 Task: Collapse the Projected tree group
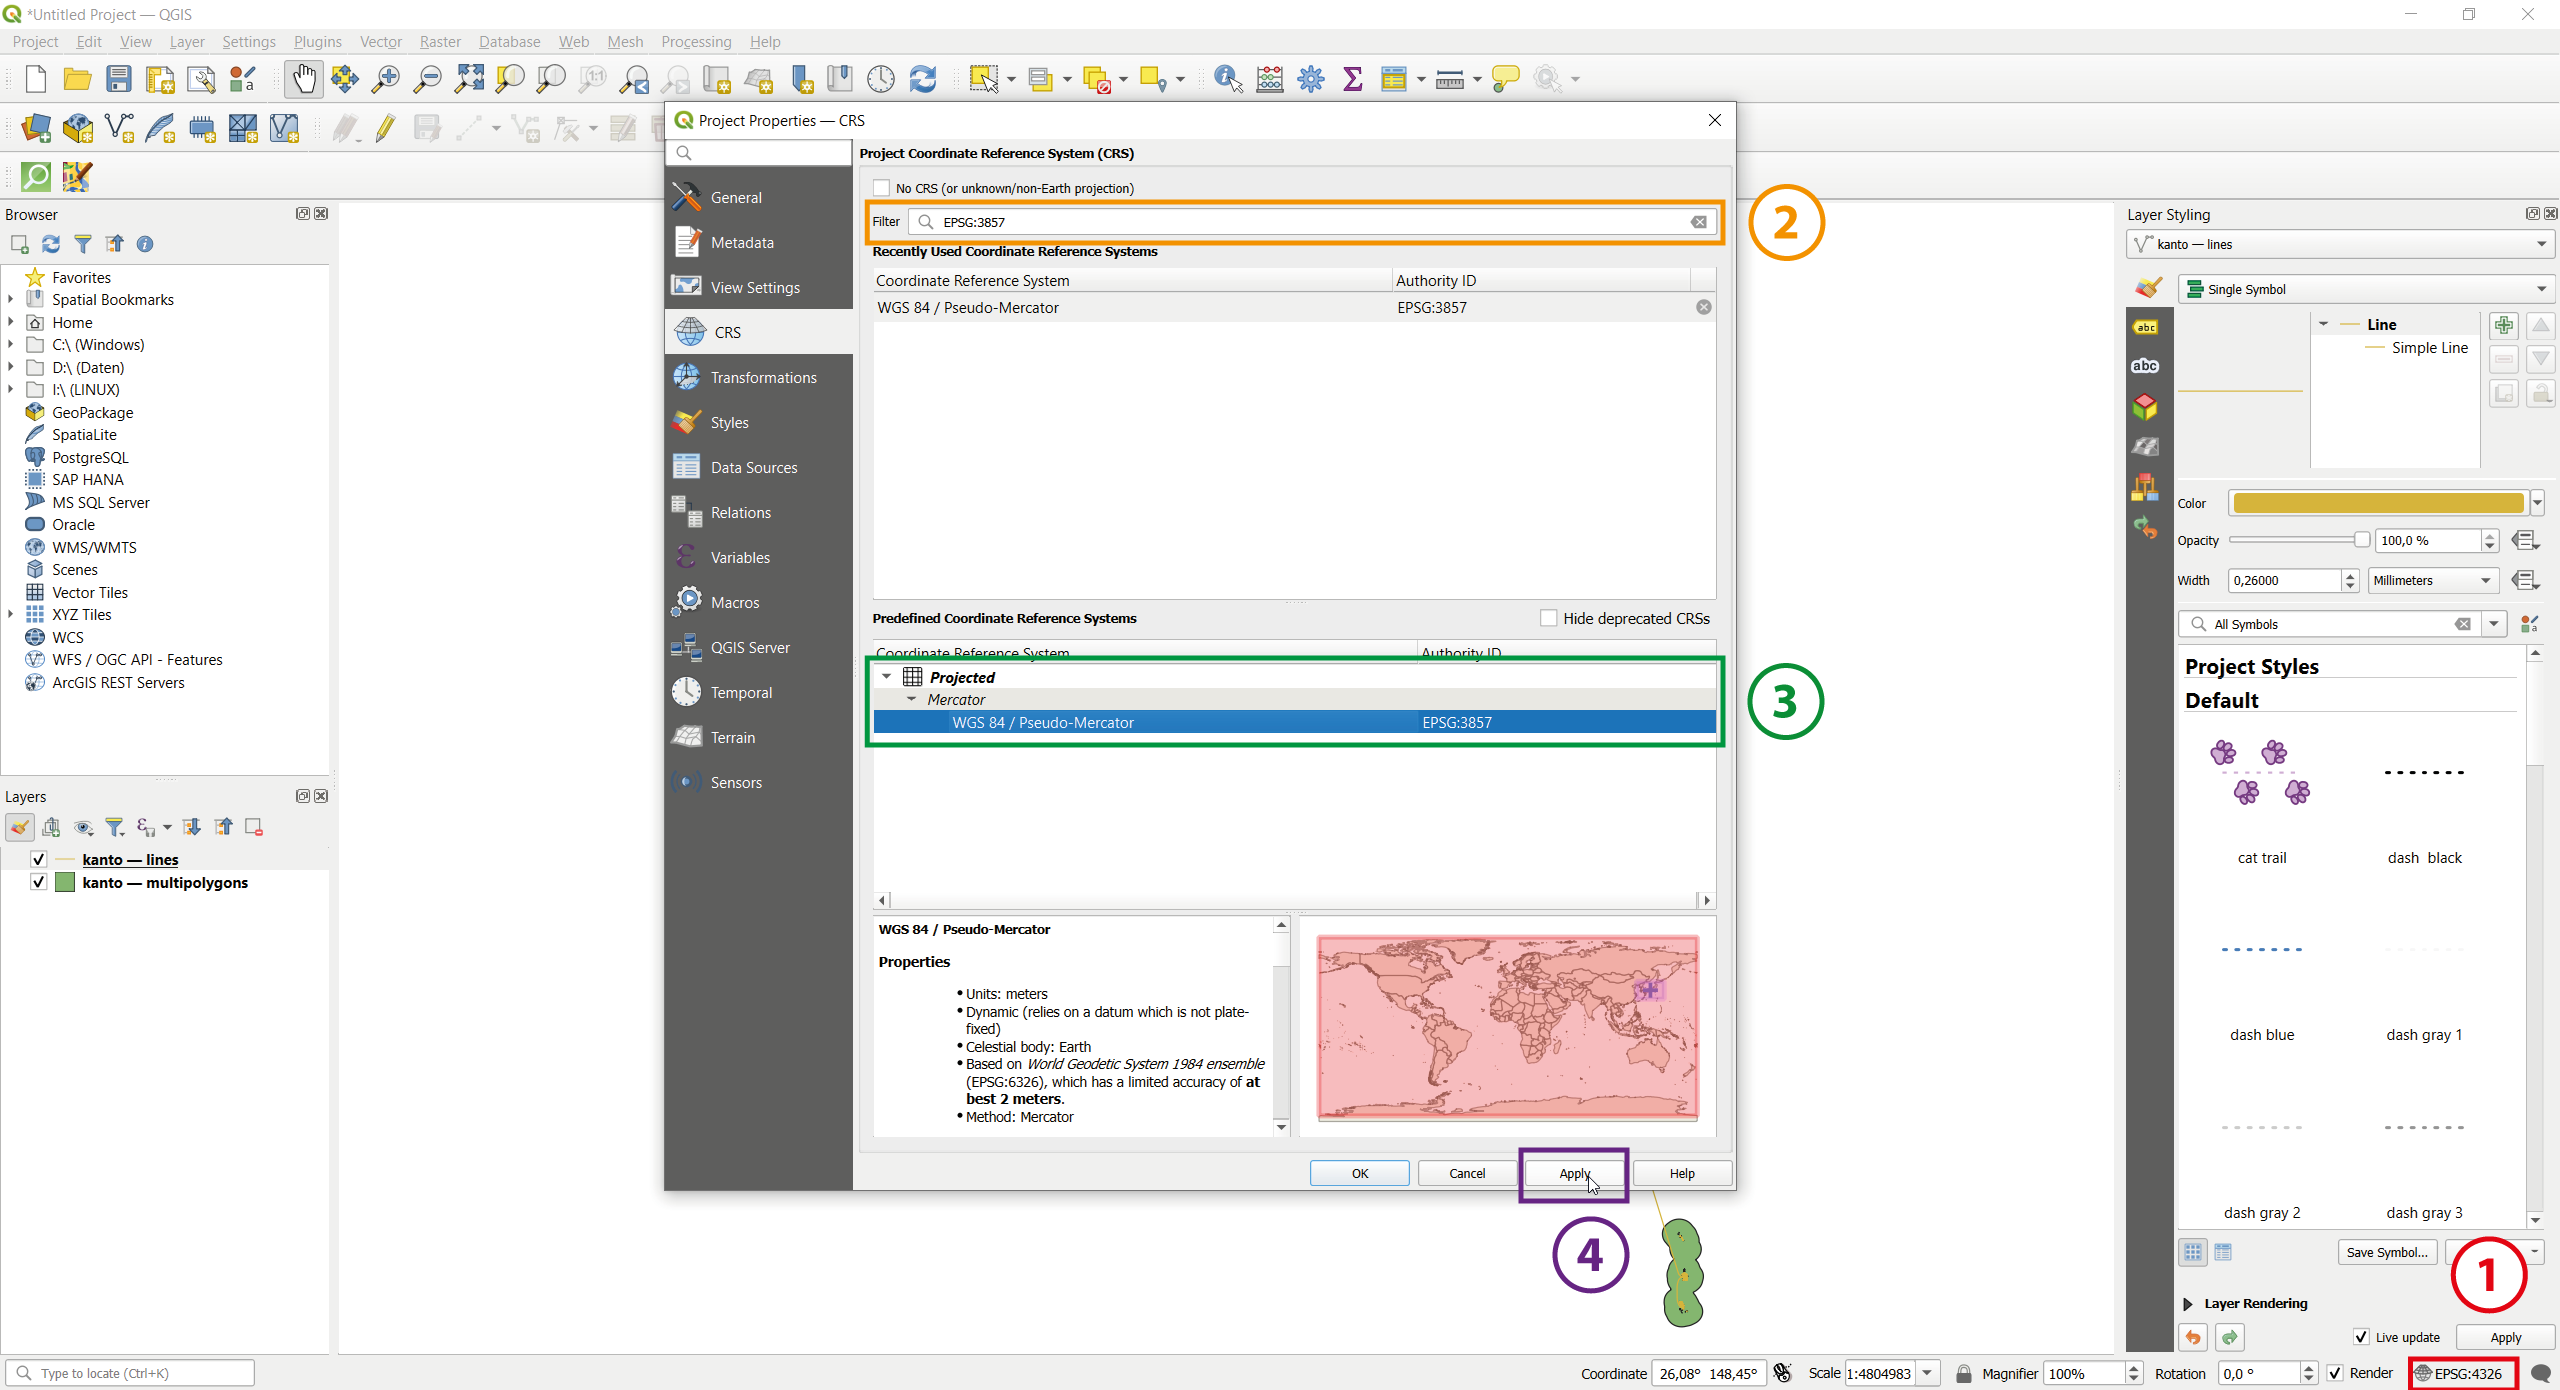pos(886,677)
